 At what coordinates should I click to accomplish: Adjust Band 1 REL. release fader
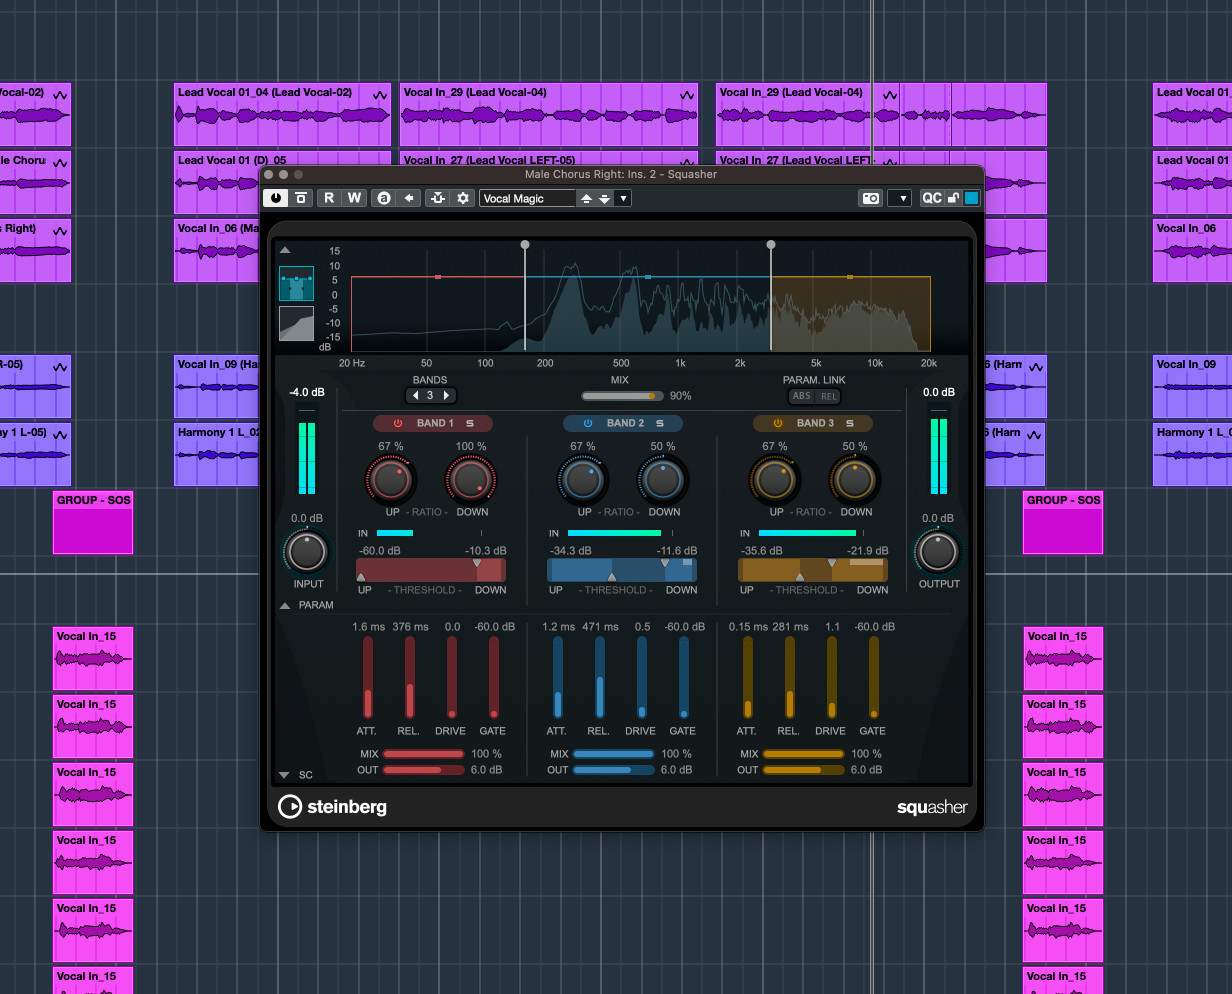pos(410,677)
